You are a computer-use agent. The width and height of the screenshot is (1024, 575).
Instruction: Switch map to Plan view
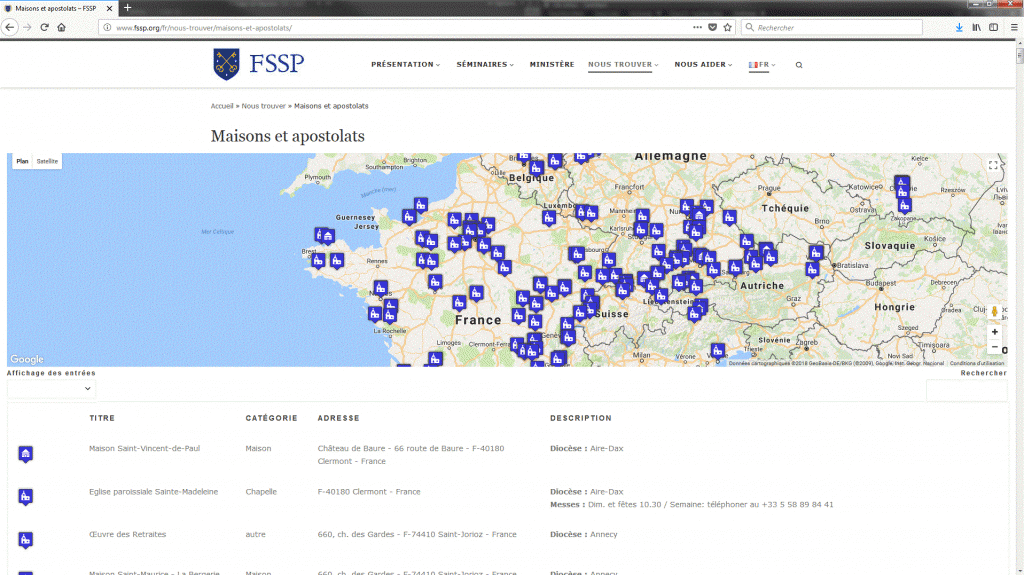(22, 161)
